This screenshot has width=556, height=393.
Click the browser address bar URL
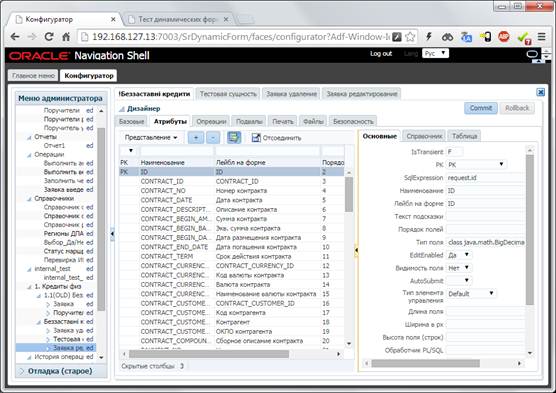(241, 37)
